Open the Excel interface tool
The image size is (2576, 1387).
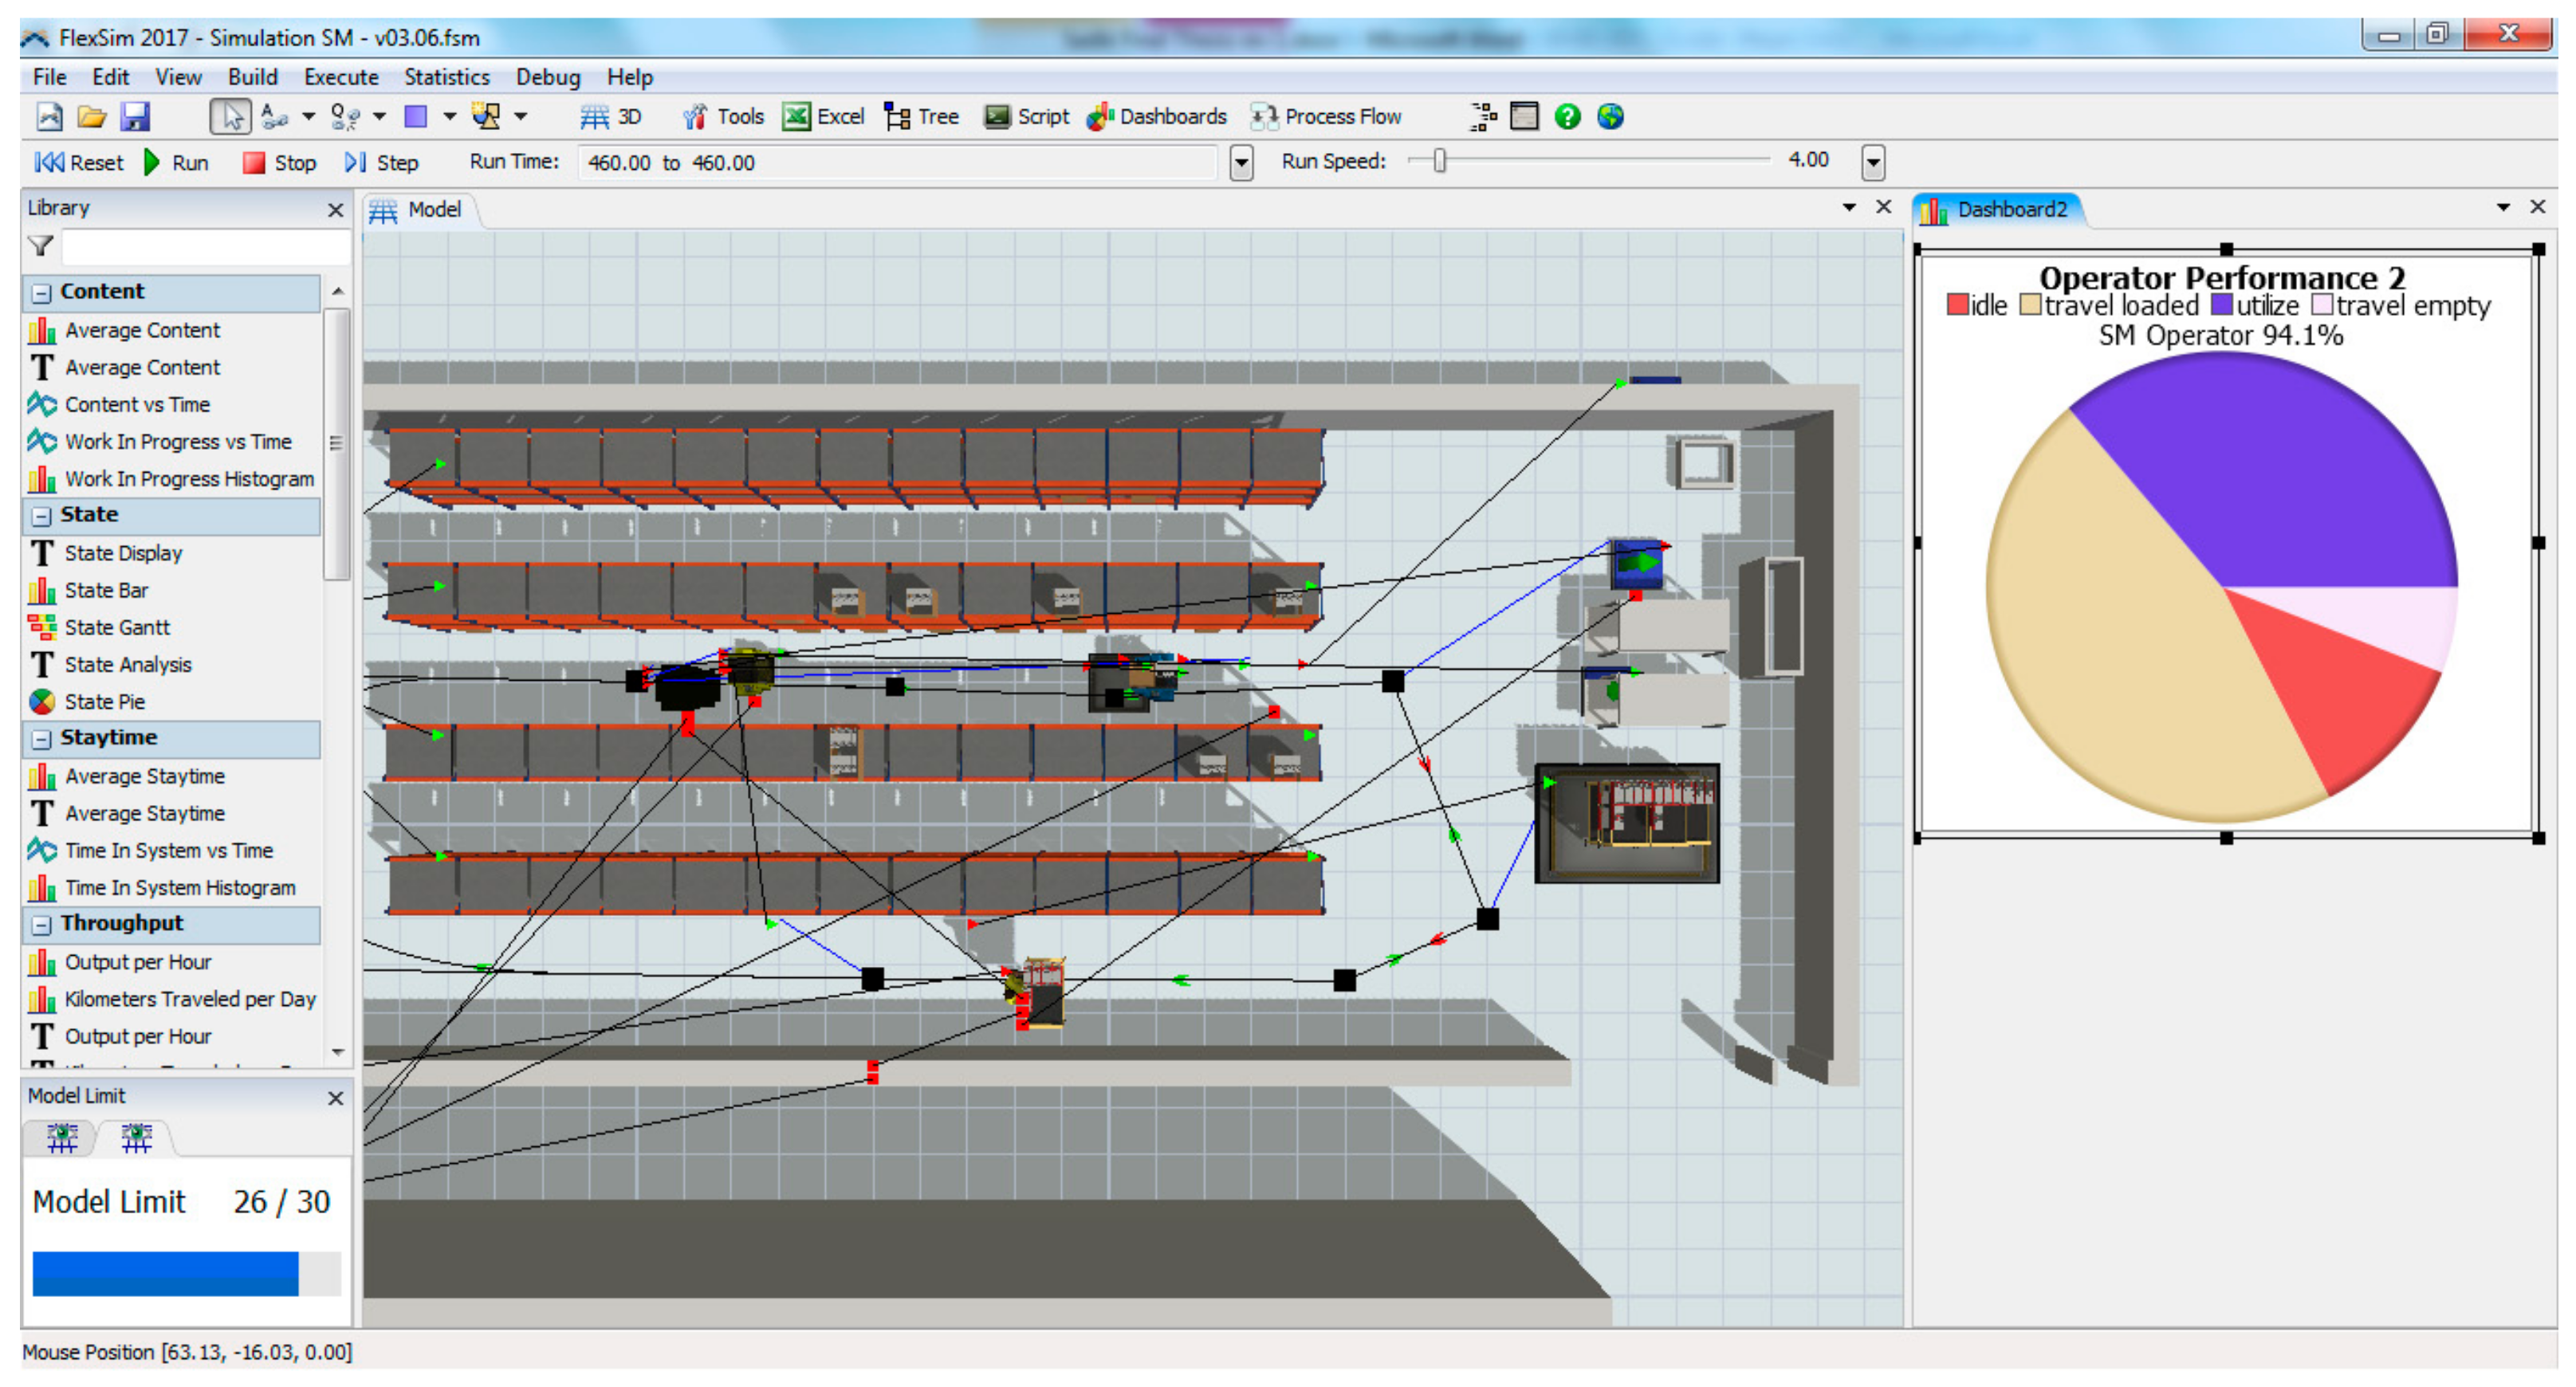823,117
